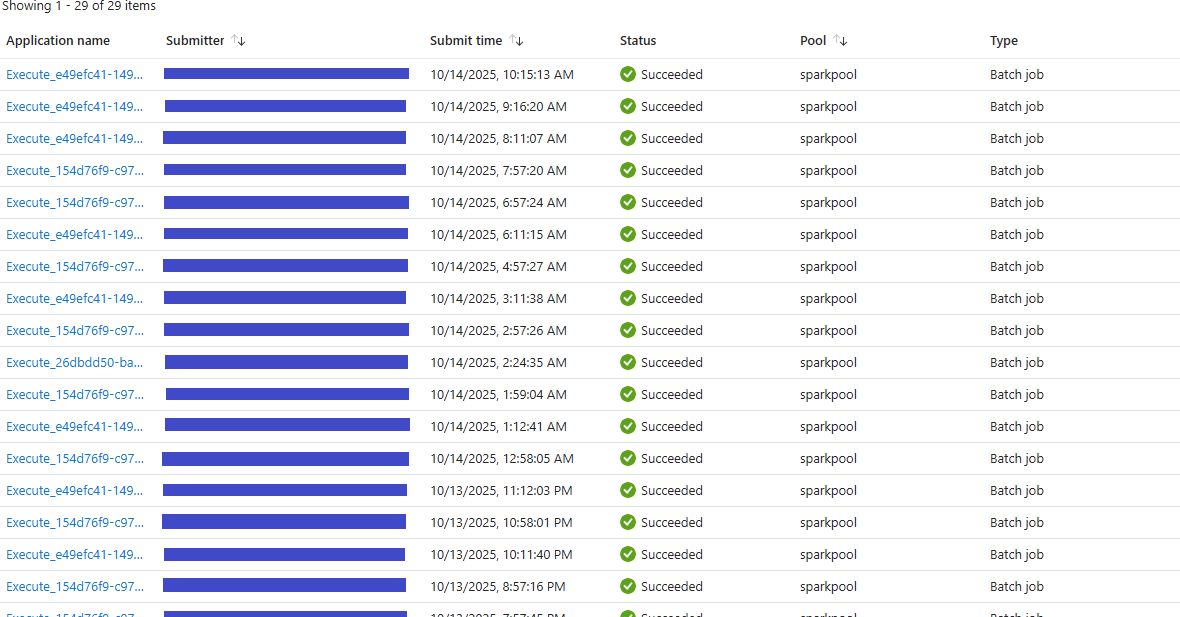Open application submitted 10/14/2025, 3:11:38 AM
Viewport: 1180px width, 617px height.
coord(75,299)
